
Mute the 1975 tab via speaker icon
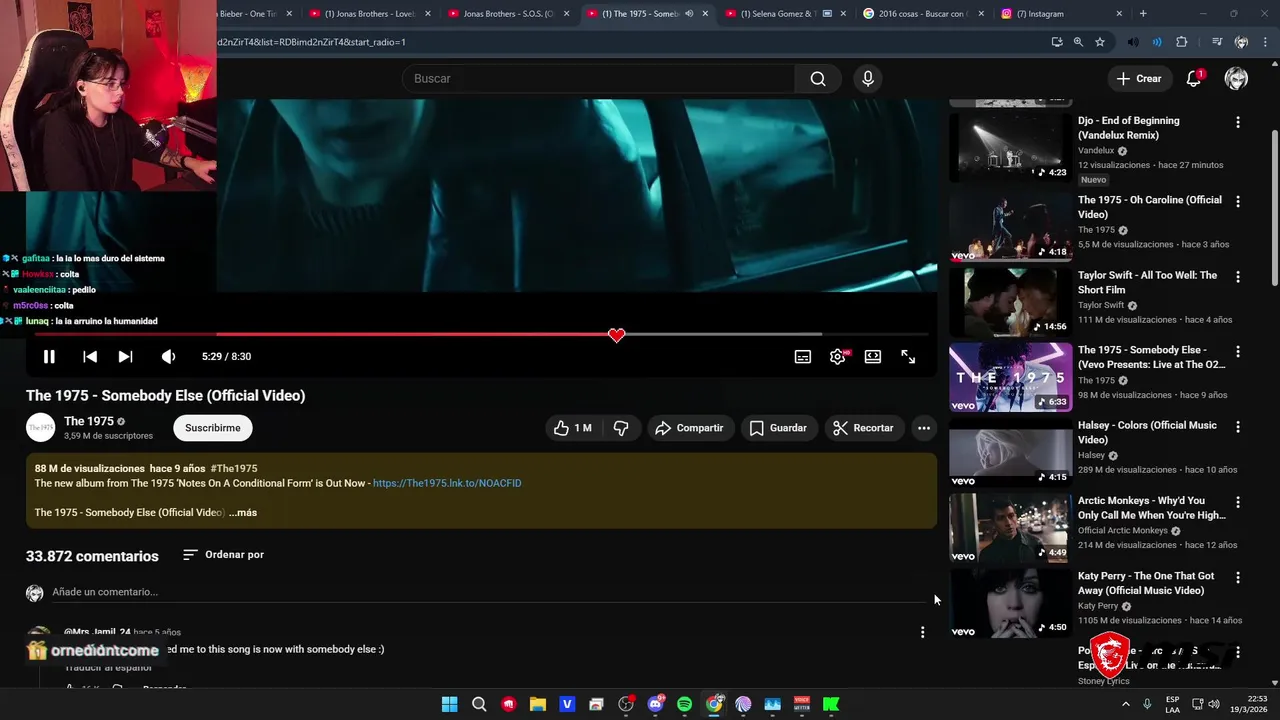(x=689, y=14)
